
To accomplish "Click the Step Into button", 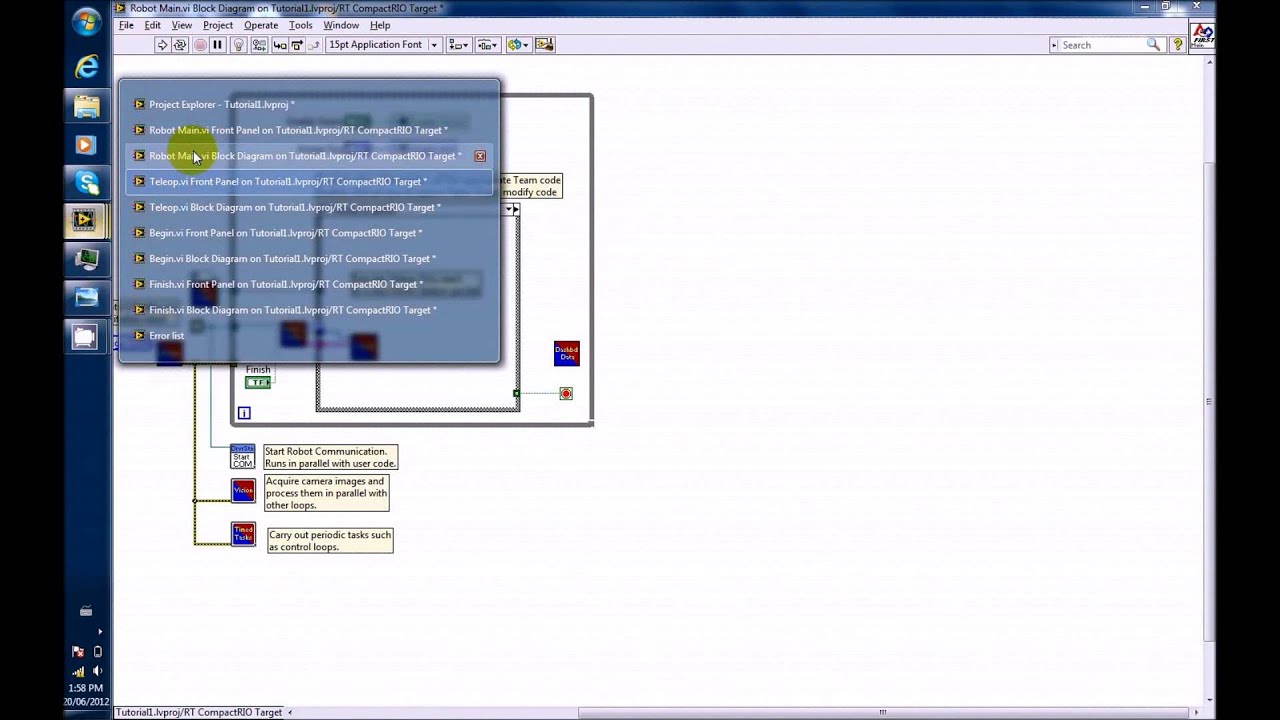I will click(x=279, y=45).
